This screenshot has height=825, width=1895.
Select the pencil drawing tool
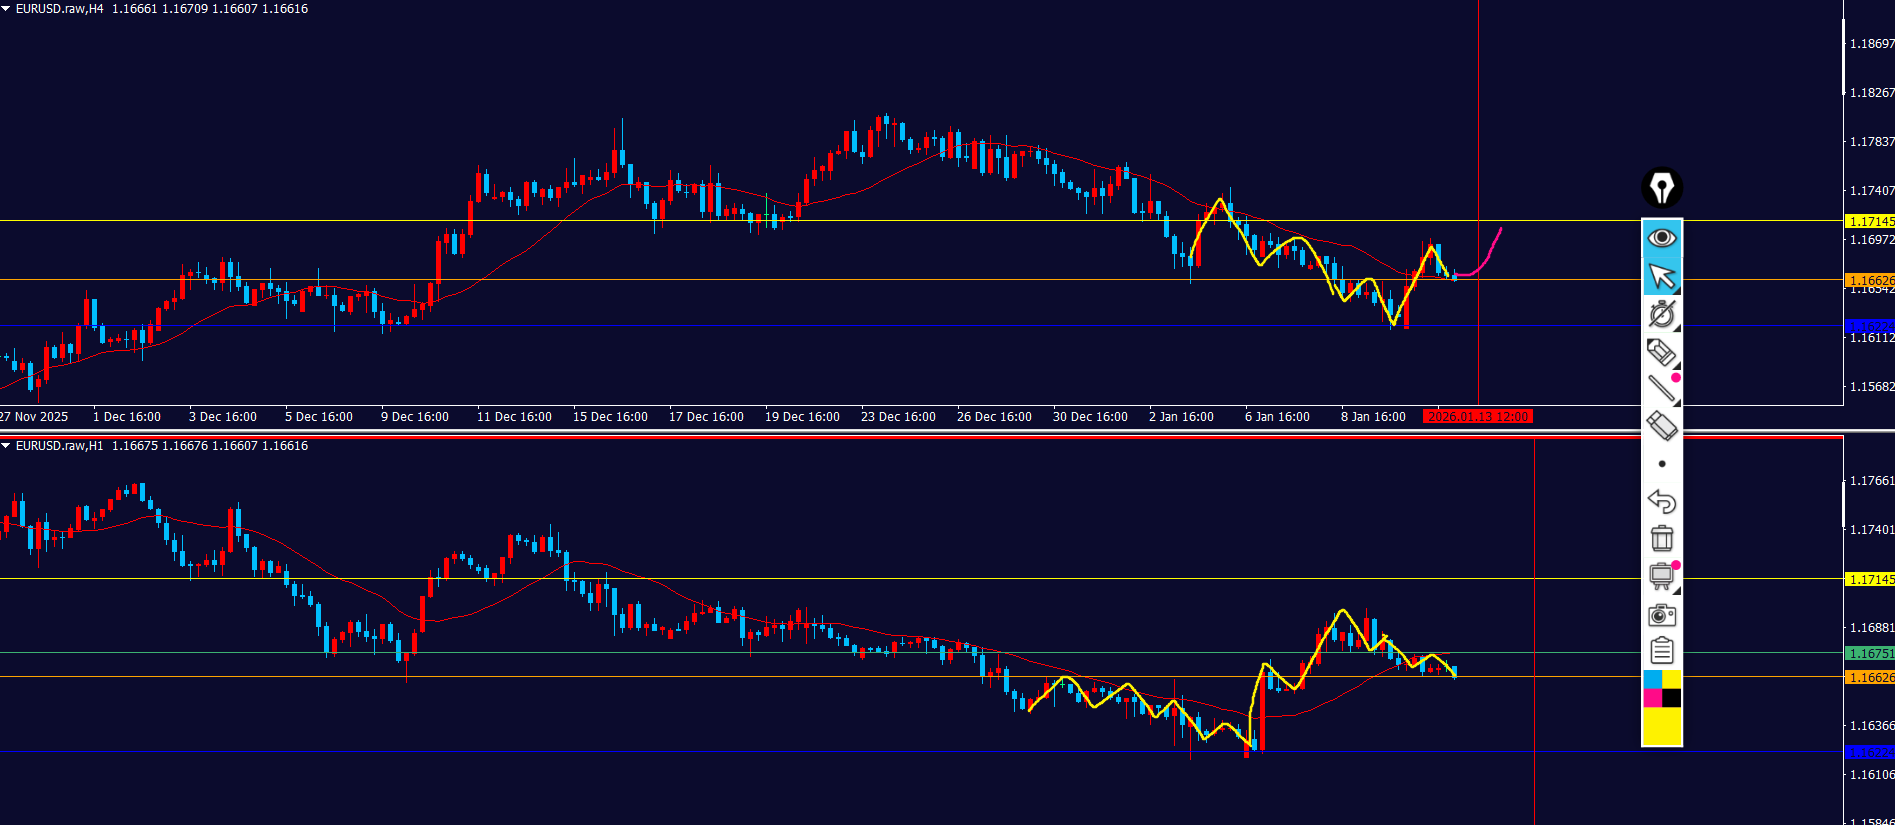(x=1661, y=352)
